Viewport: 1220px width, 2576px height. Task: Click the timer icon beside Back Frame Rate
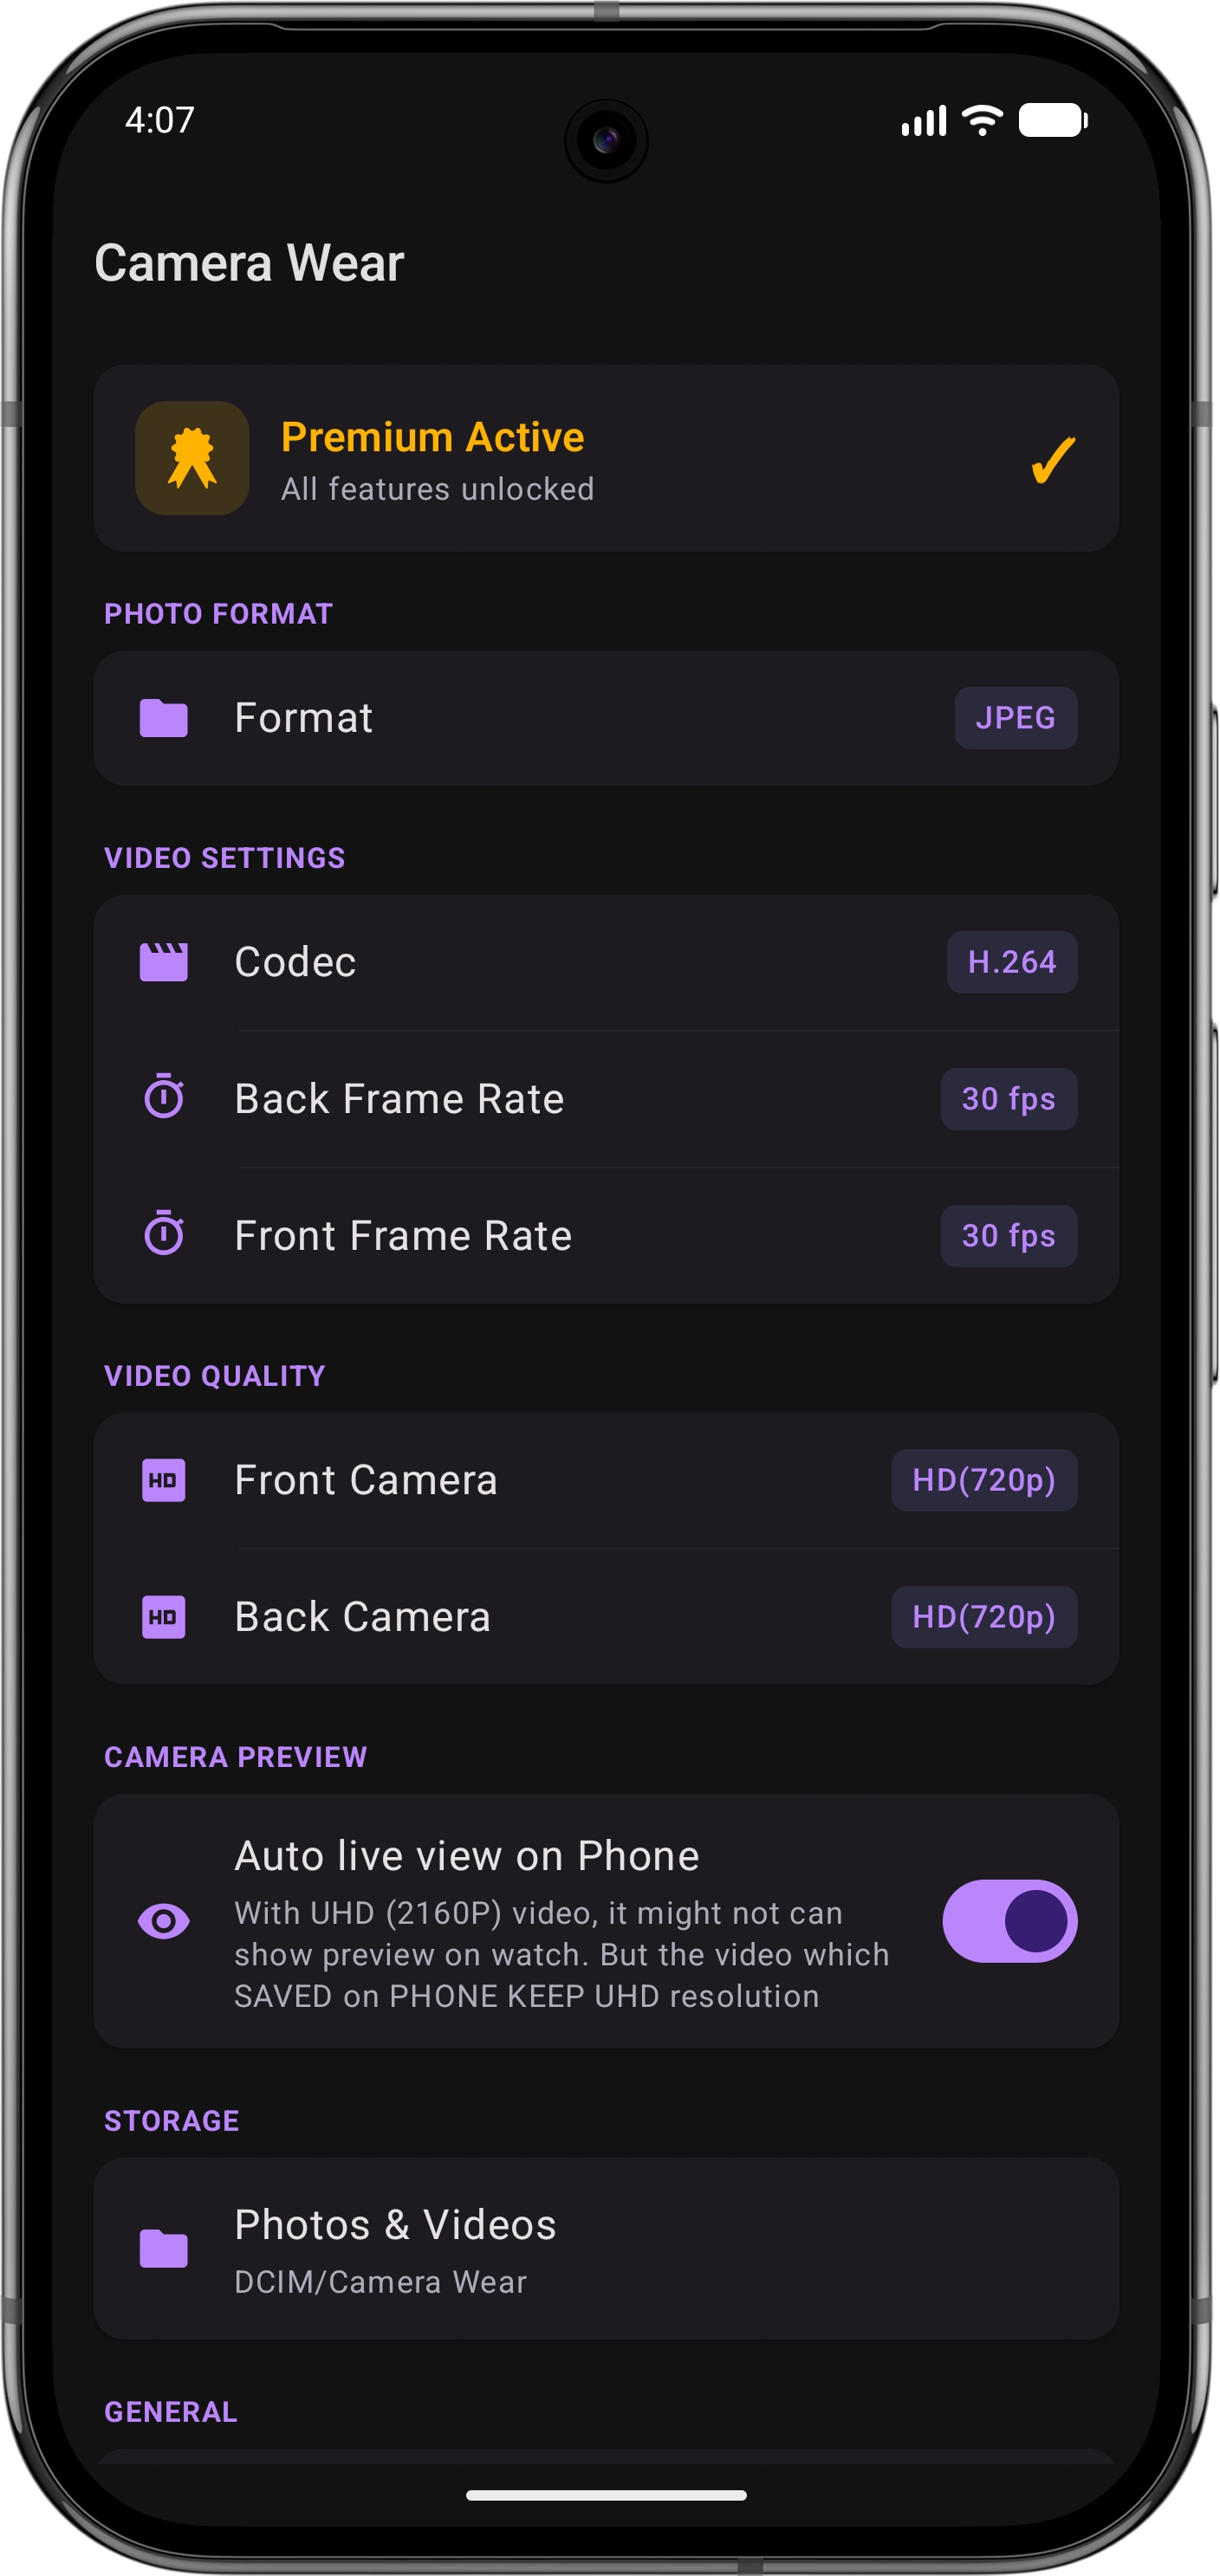tap(164, 1096)
